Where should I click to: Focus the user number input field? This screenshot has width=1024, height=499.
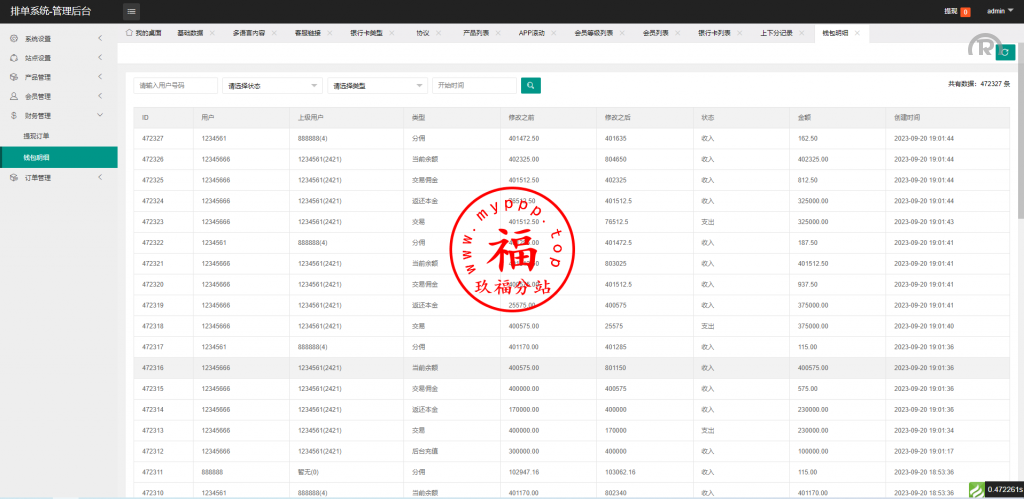175,86
